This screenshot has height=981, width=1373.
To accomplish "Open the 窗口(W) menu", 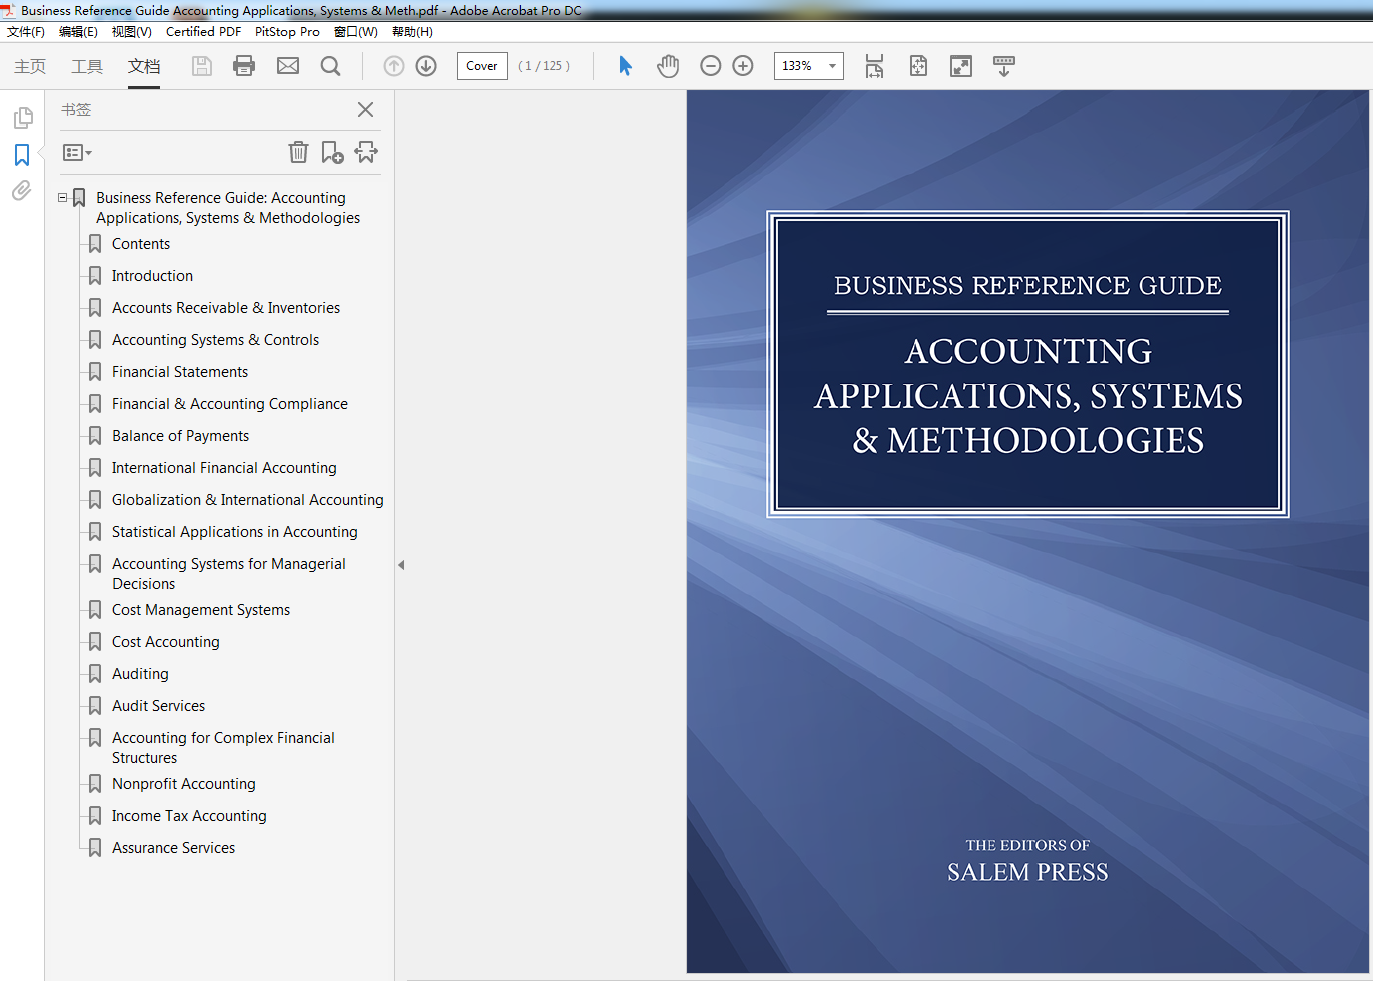I will 356,32.
